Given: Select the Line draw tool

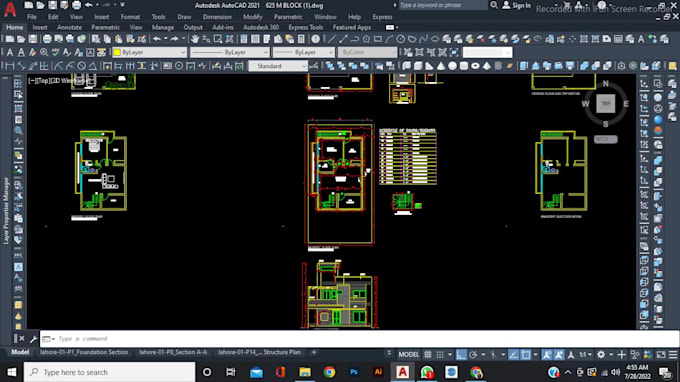Looking at the screenshot, I should [332, 39].
